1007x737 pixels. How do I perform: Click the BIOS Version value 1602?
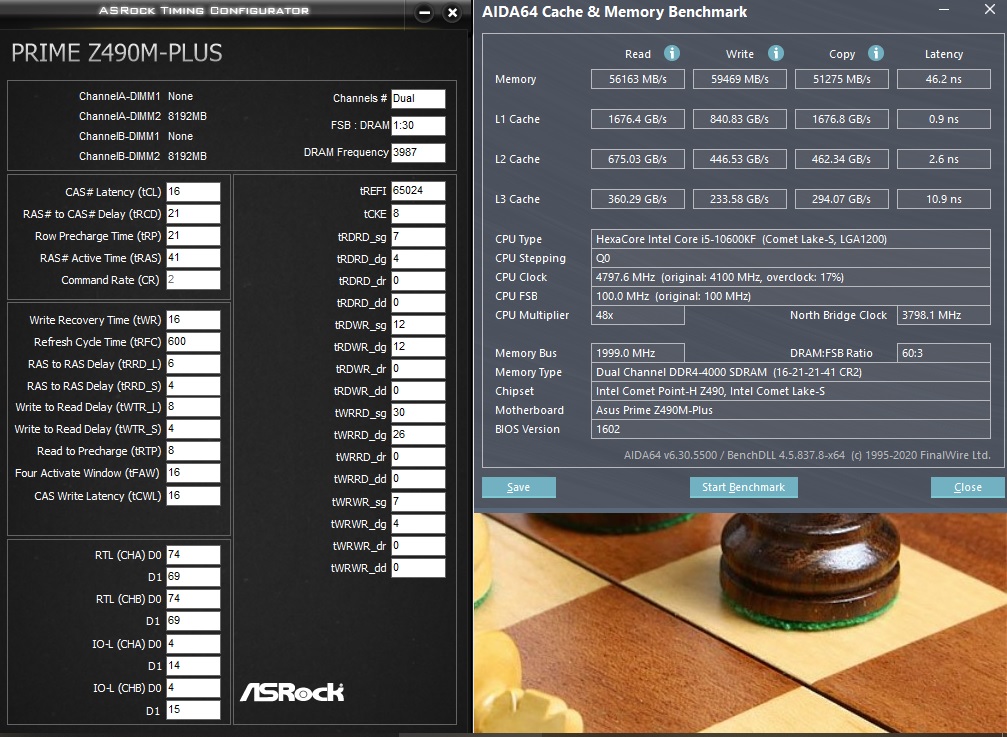tap(791, 429)
